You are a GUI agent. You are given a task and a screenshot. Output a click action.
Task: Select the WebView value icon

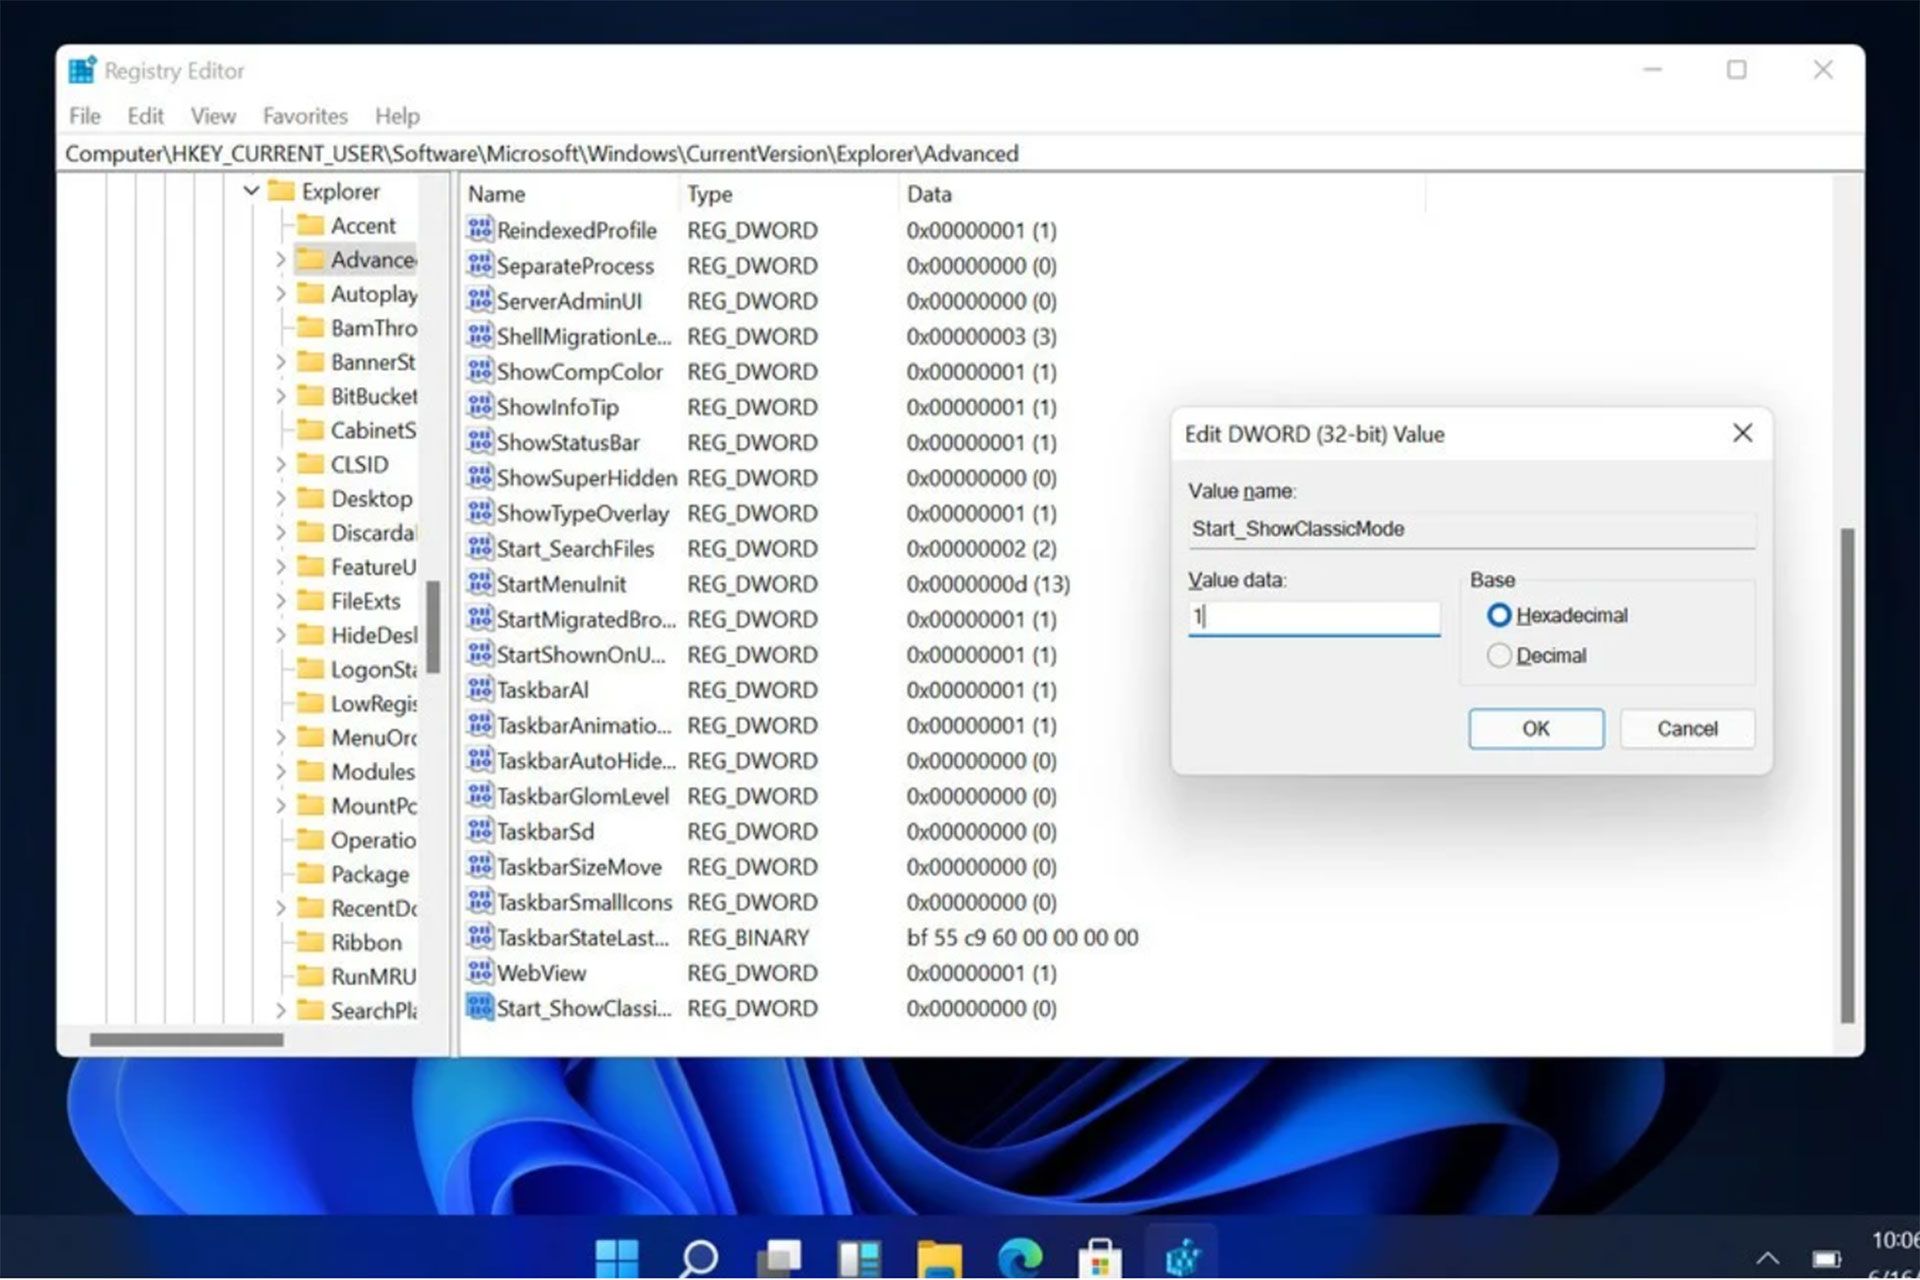[480, 972]
